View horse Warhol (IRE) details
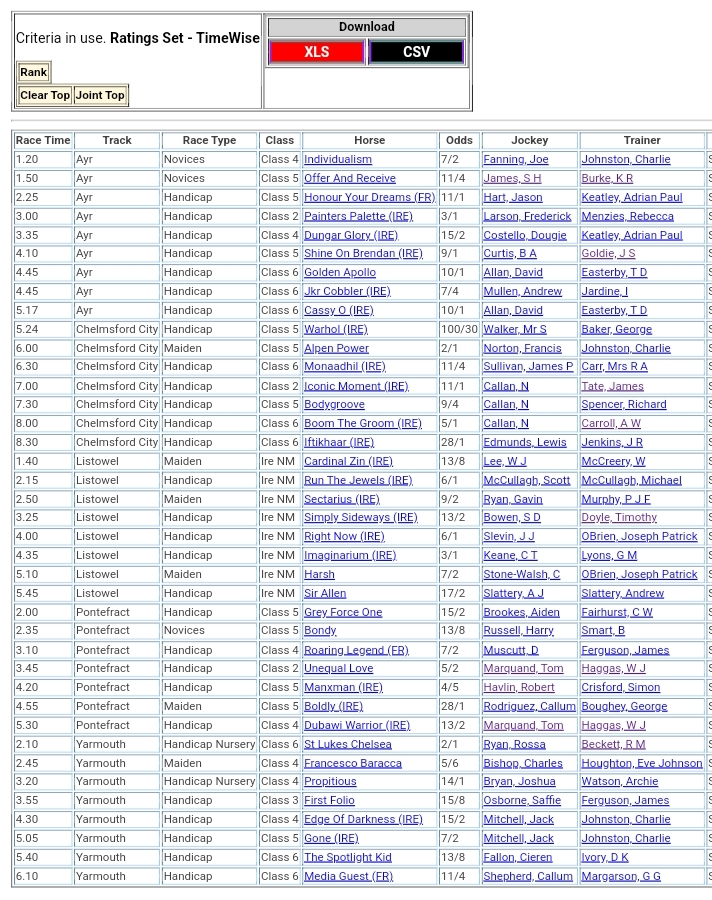Viewport: 712px width, 900px height. coord(336,330)
